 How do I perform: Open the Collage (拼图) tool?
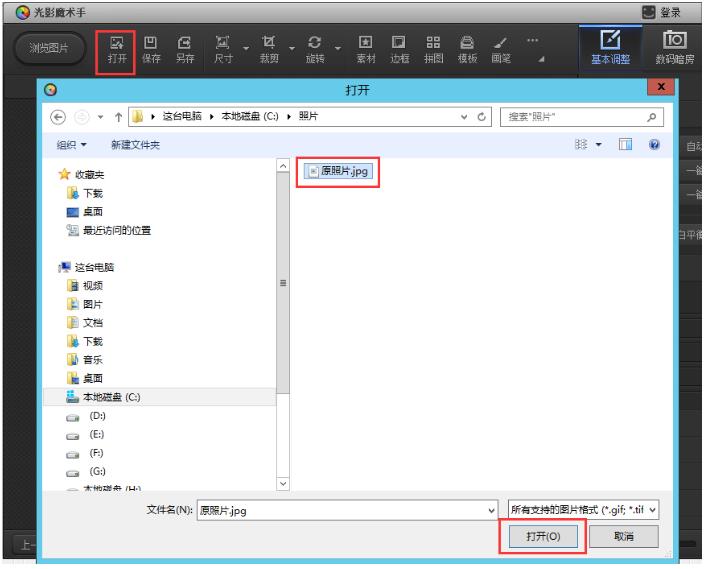pyautogui.click(x=432, y=49)
